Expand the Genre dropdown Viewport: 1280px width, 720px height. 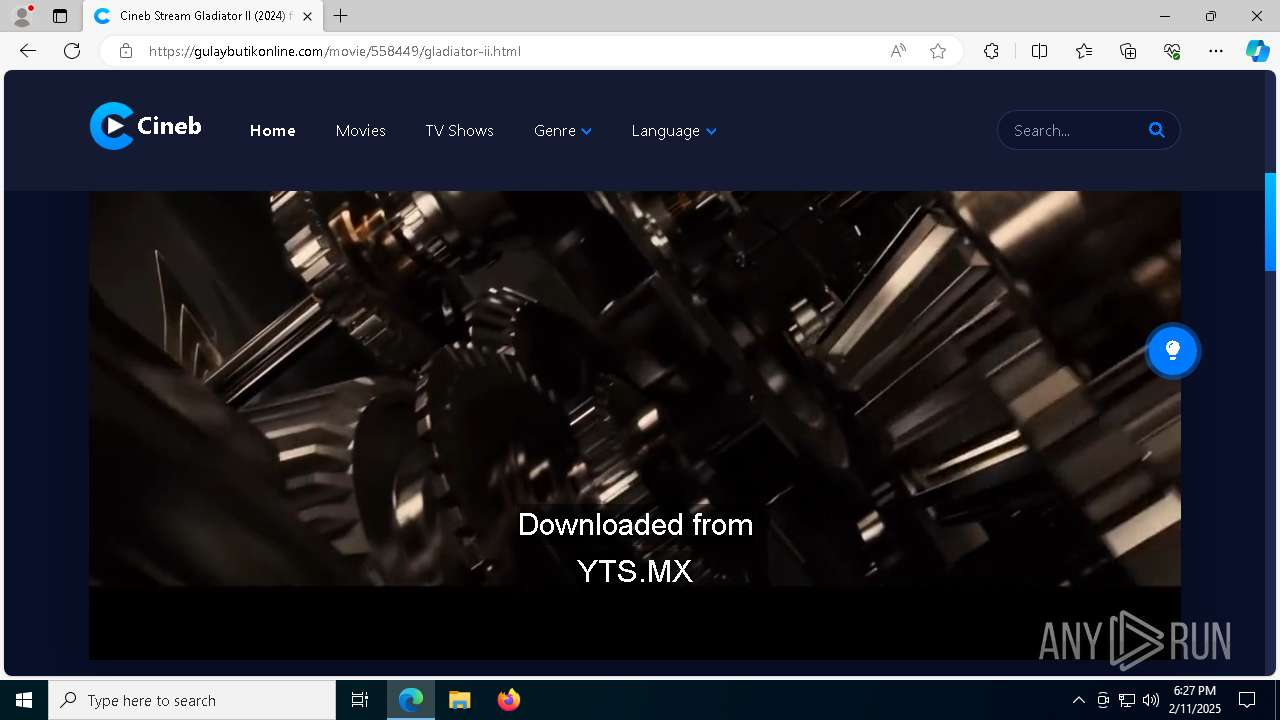[x=563, y=131]
